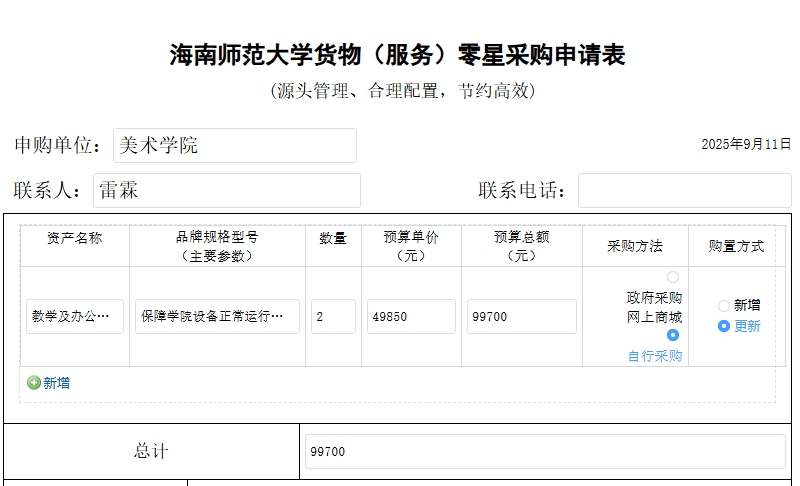This screenshot has height=486, width=800.
Task: Choose the 新增 purchase type radio button
Action: pos(724,306)
